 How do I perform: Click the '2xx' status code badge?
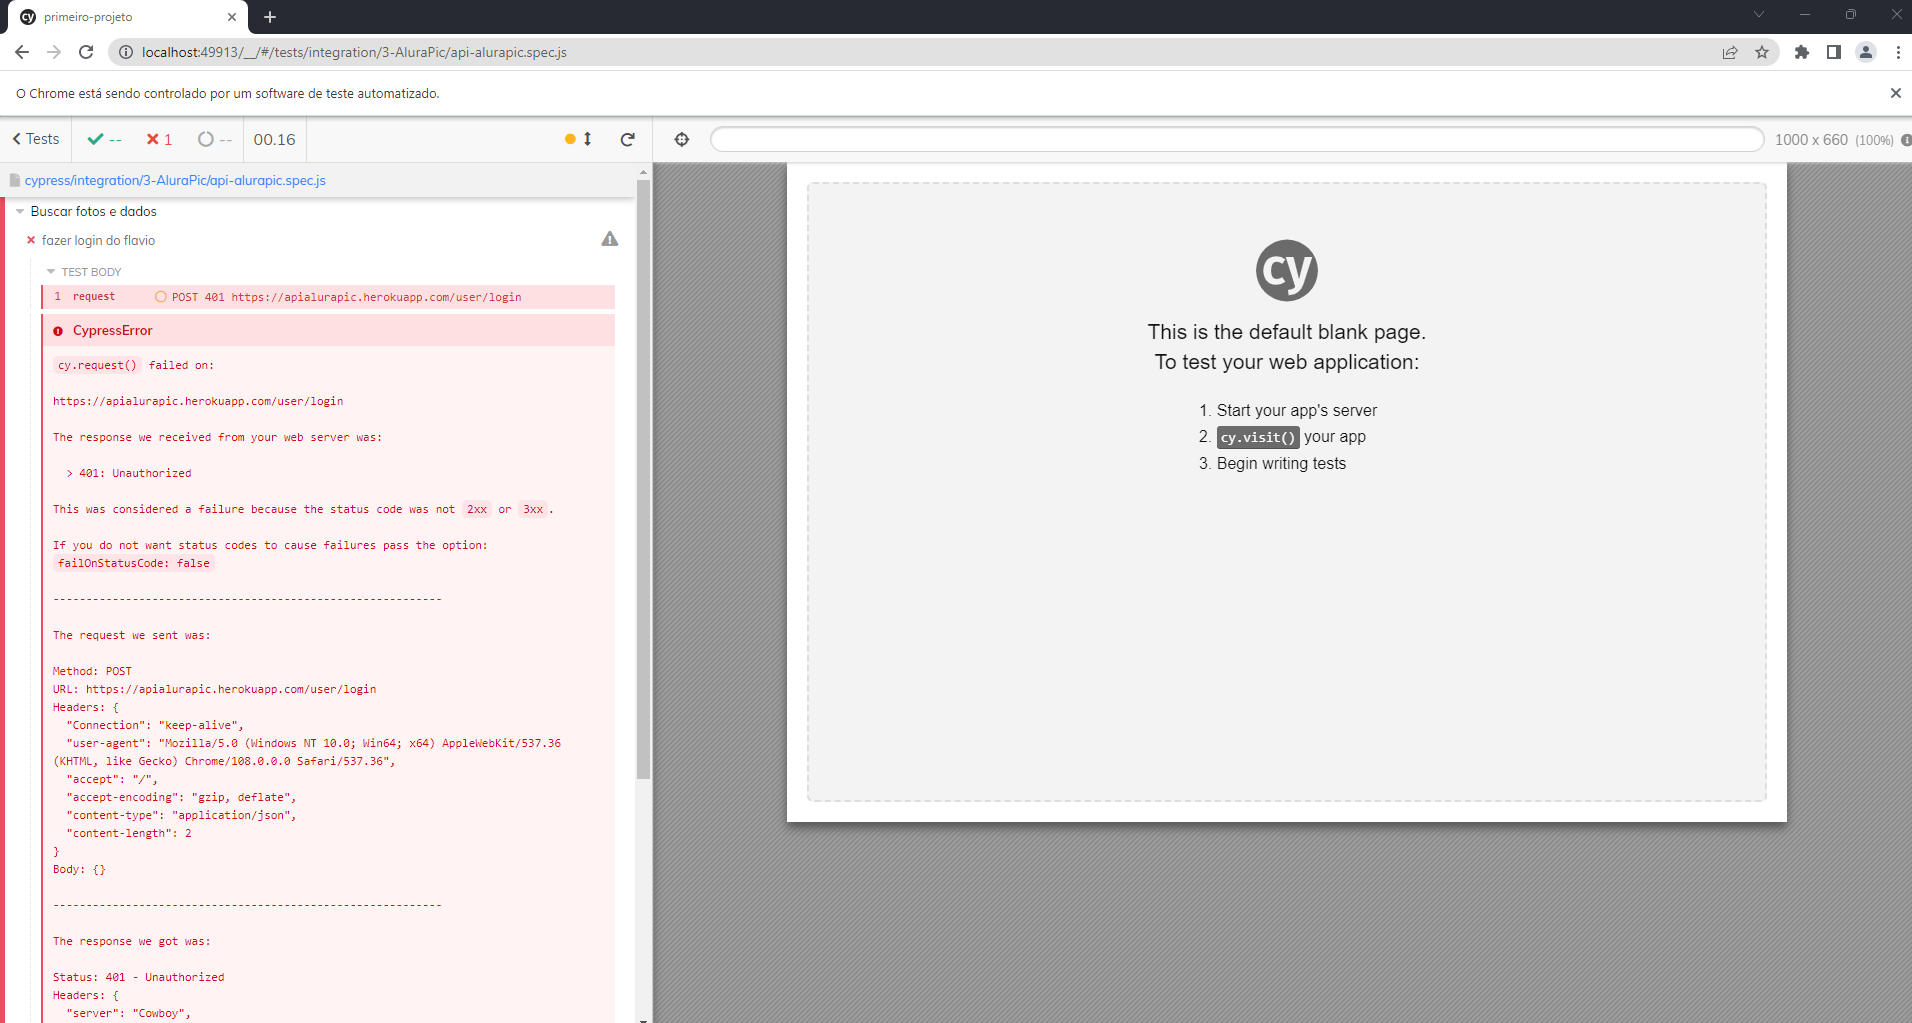477,509
